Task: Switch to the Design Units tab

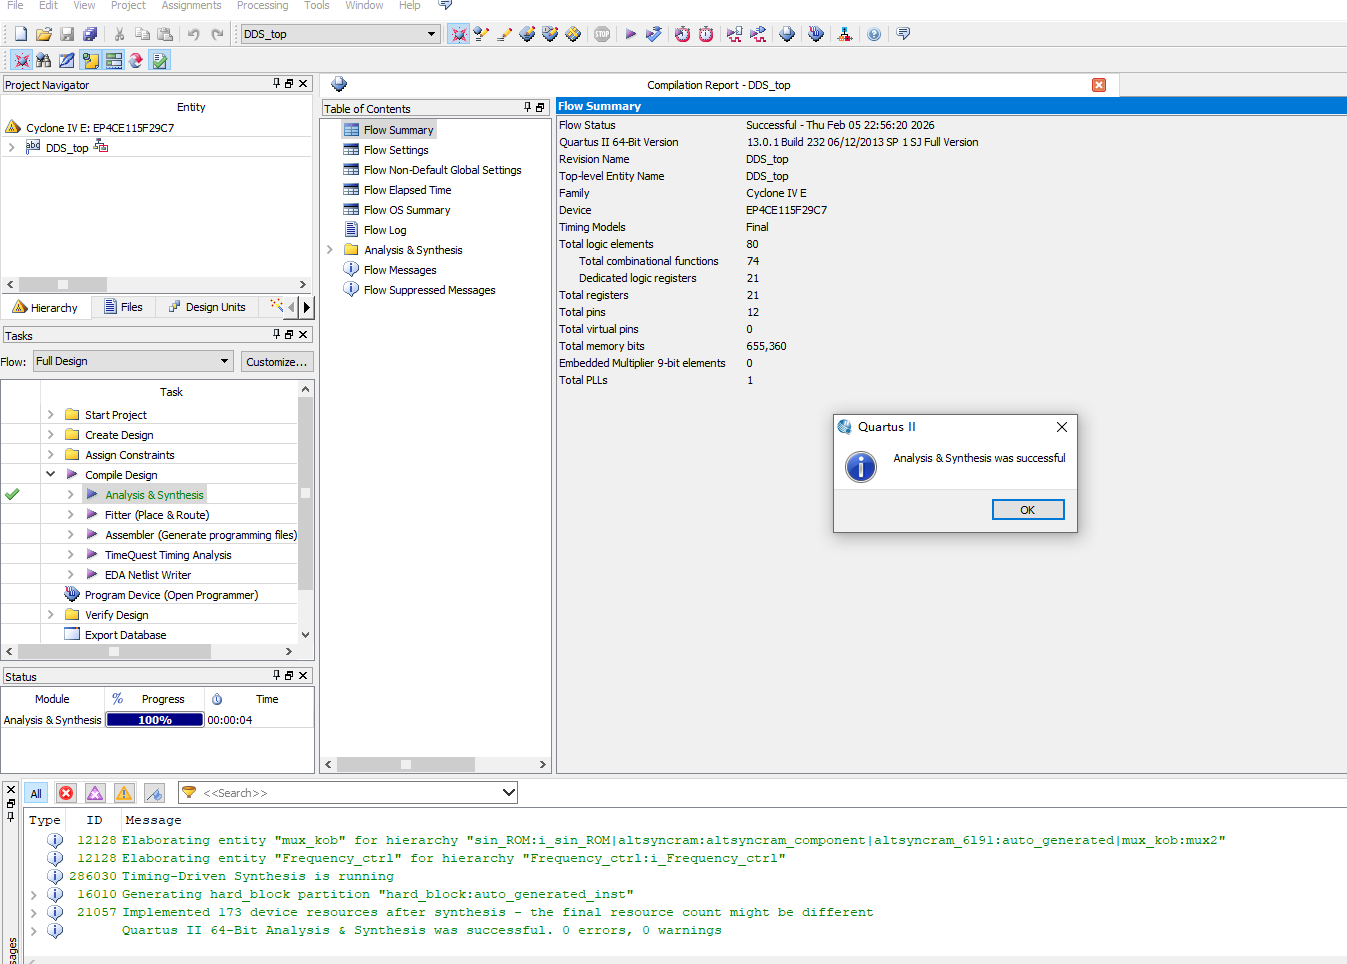Action: click(x=207, y=307)
